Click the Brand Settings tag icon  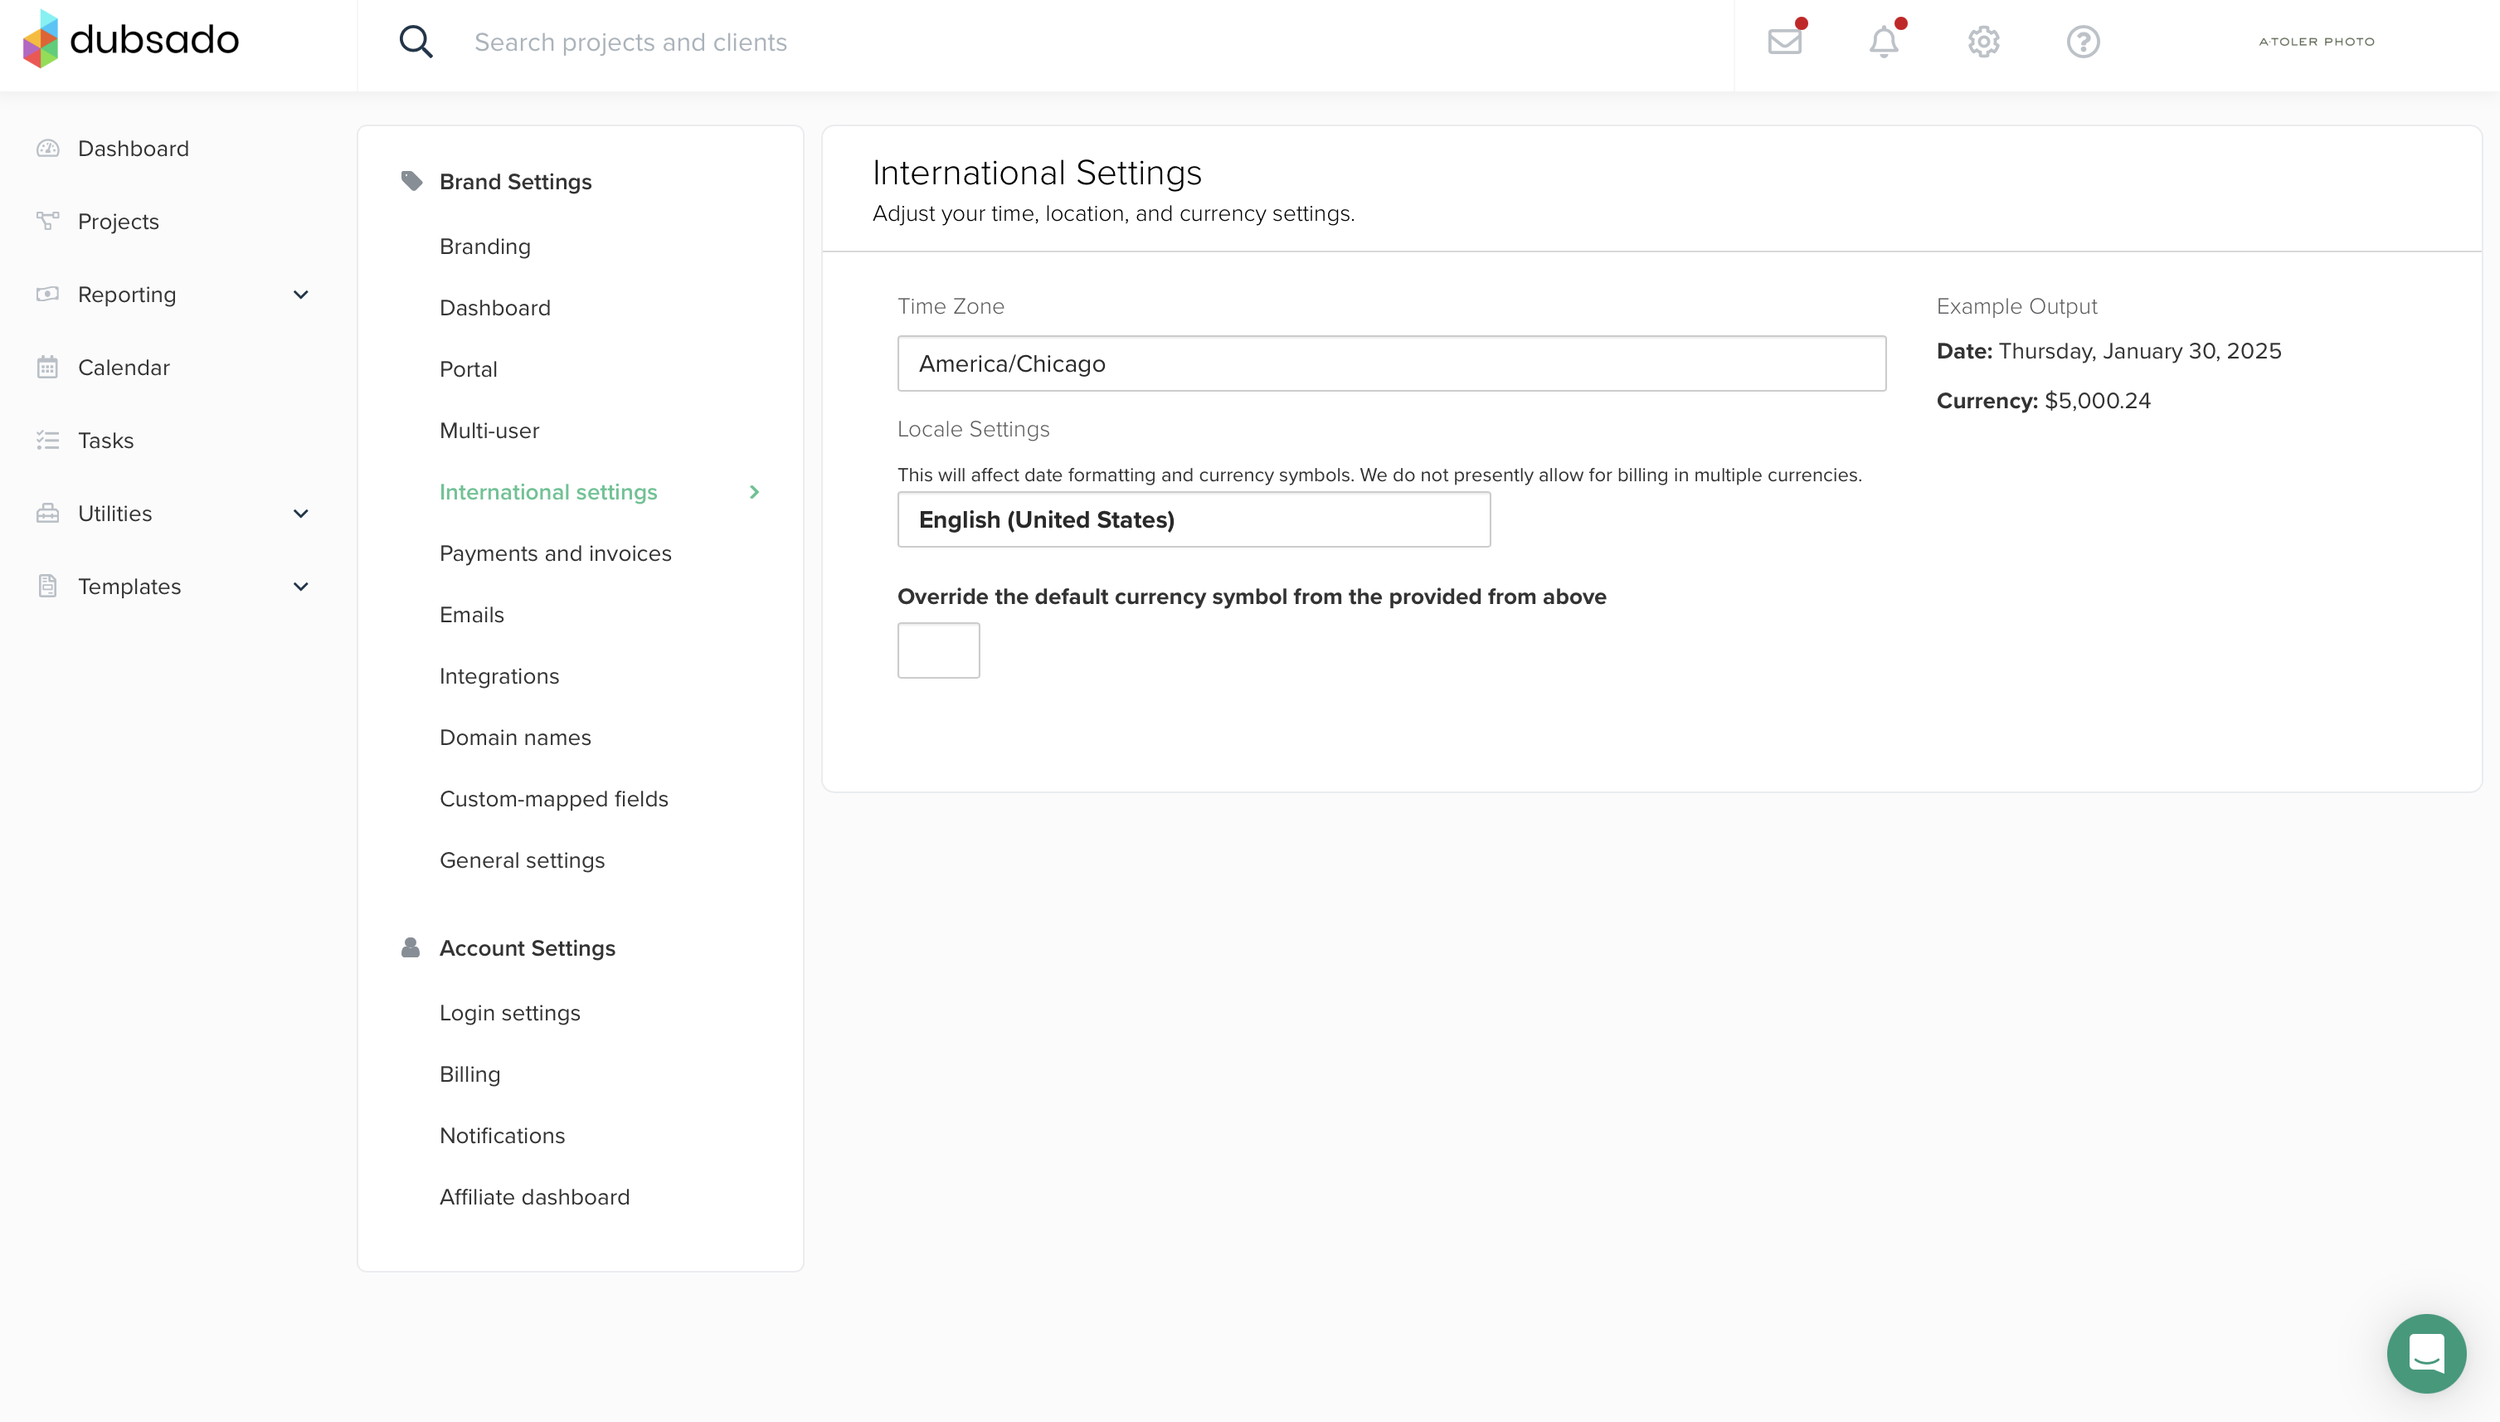(411, 181)
